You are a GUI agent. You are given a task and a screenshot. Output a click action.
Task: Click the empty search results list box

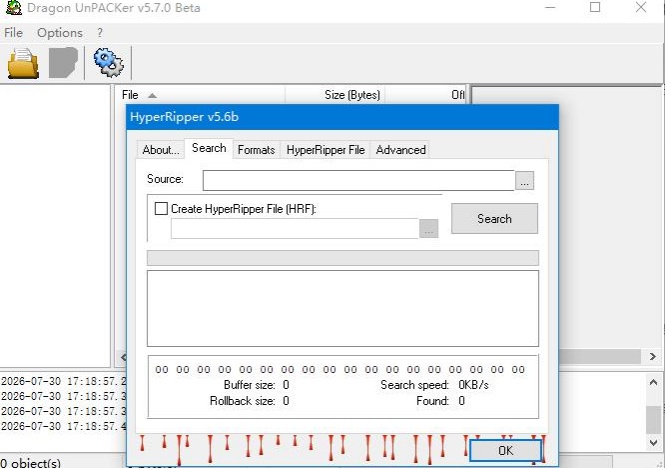343,308
